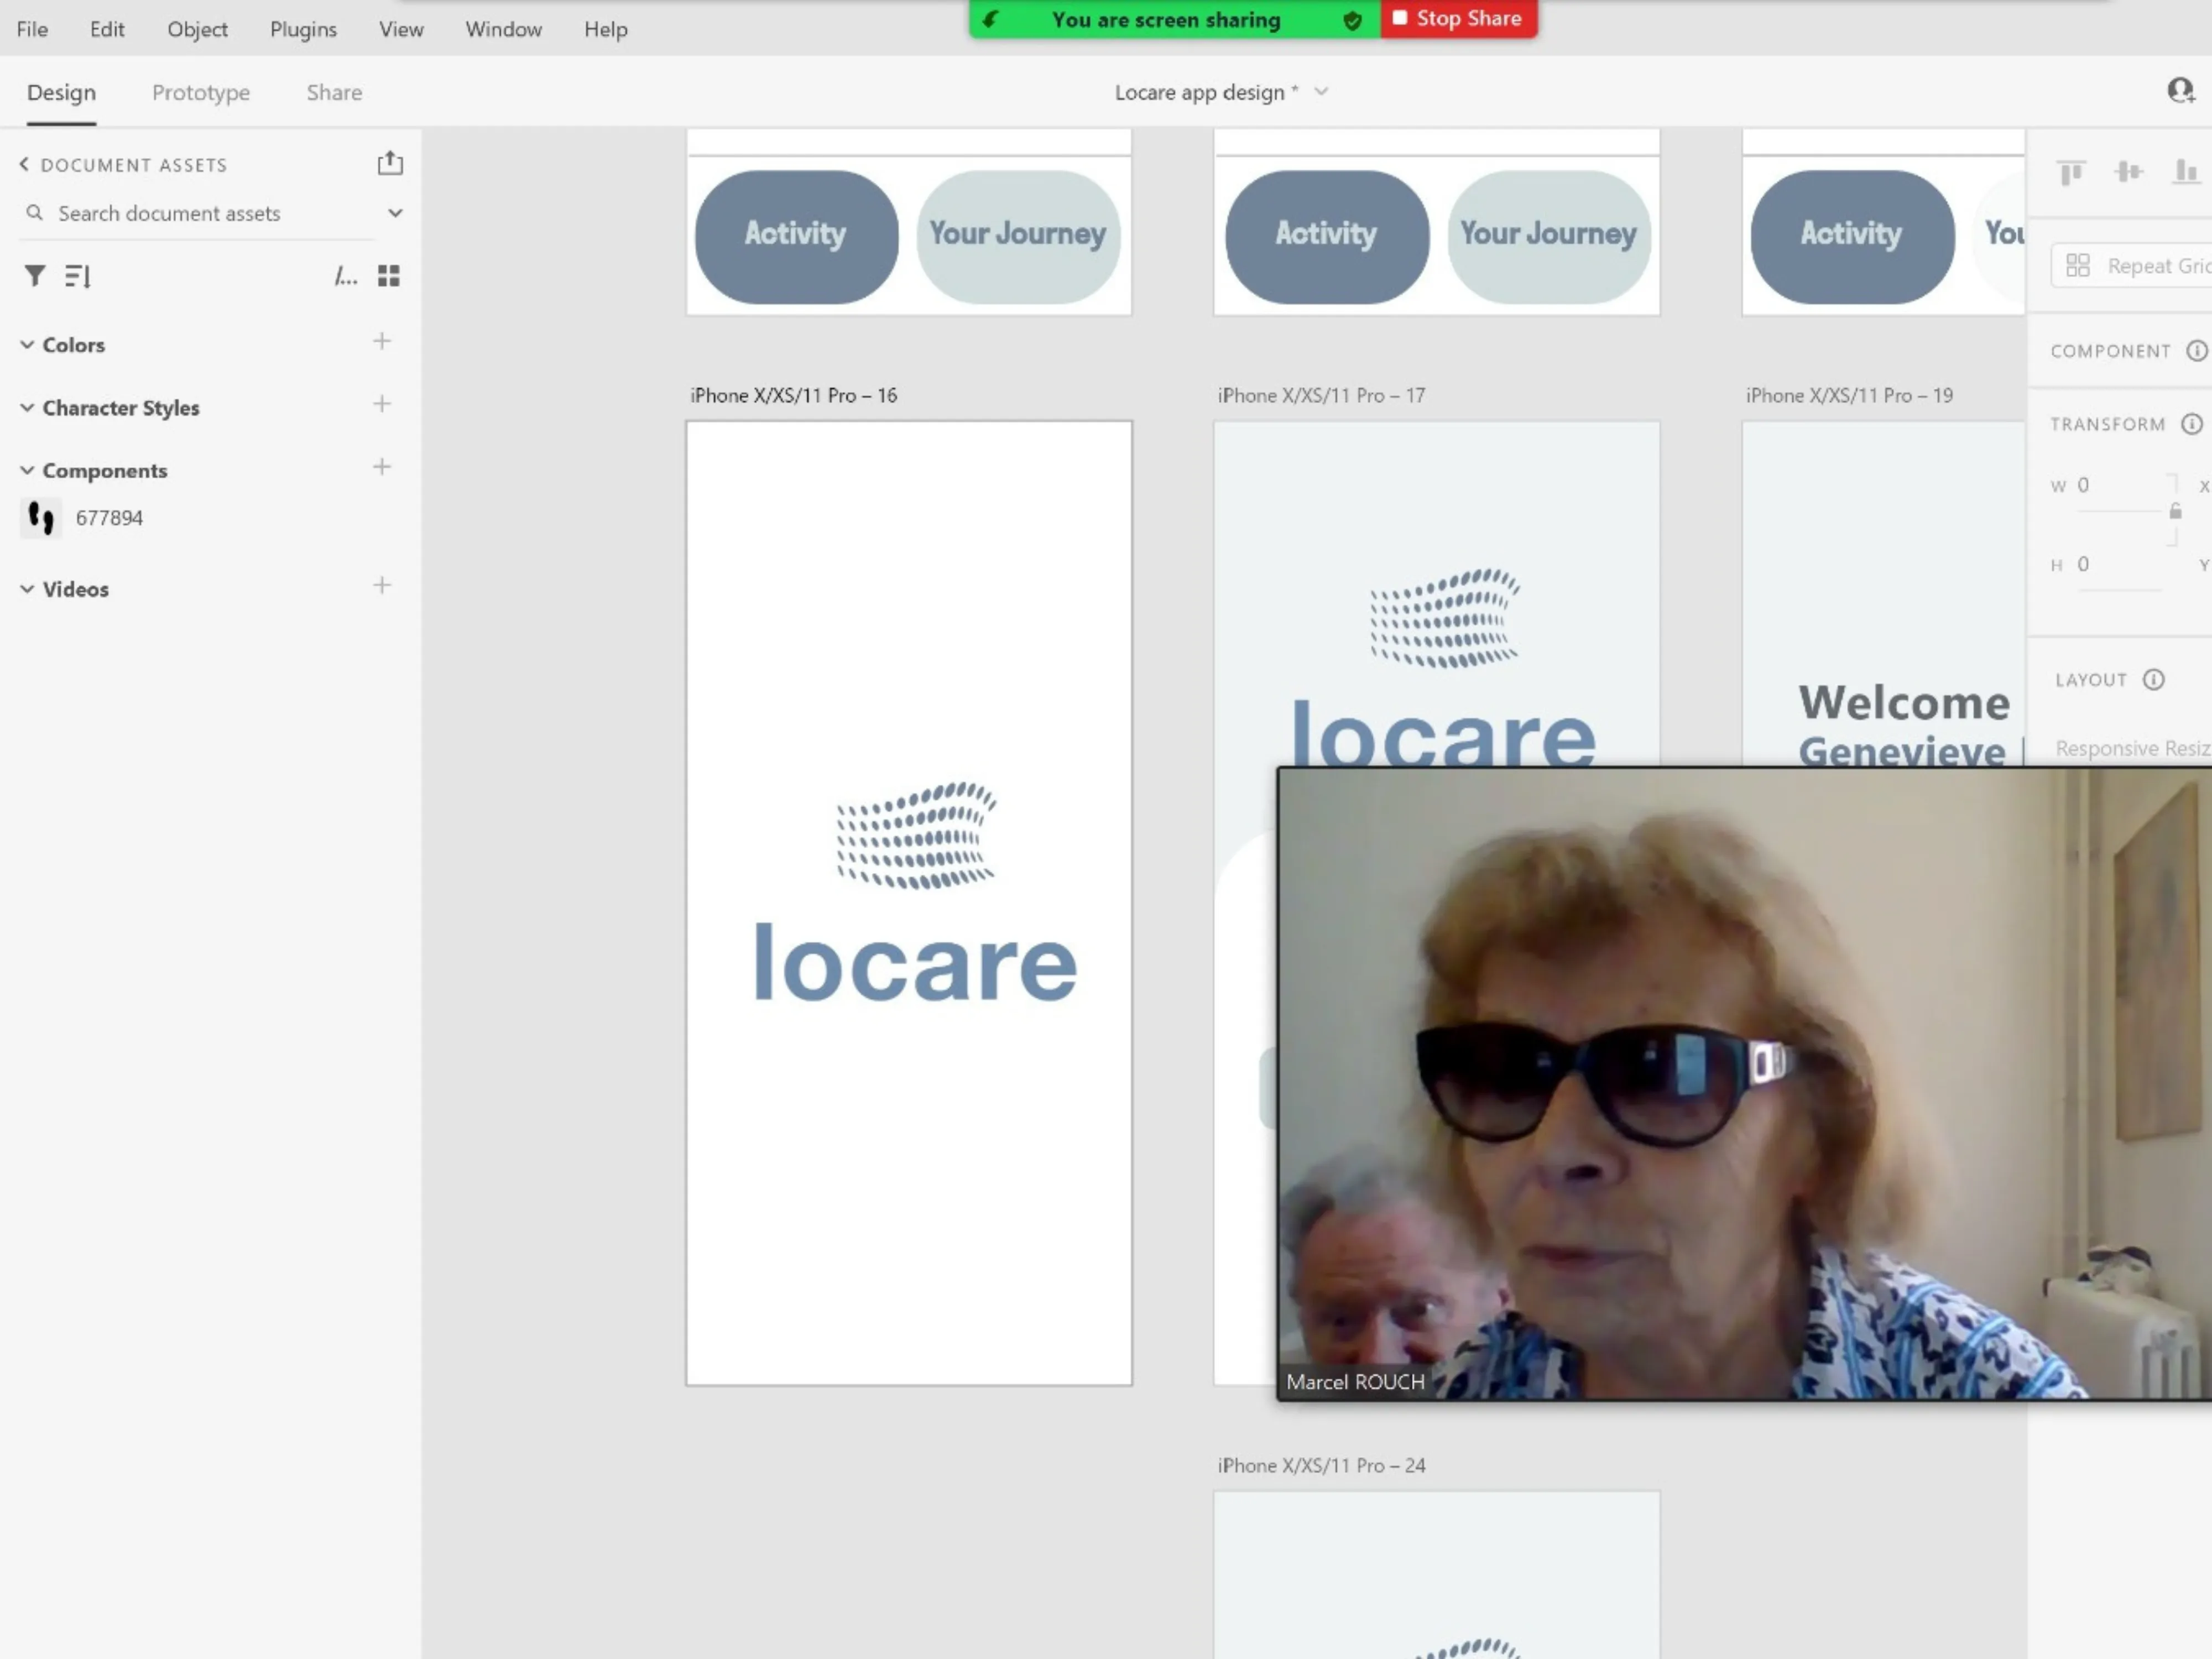Click the invite to document user icon
The height and width of the screenshot is (1659, 2212).
click(2180, 91)
